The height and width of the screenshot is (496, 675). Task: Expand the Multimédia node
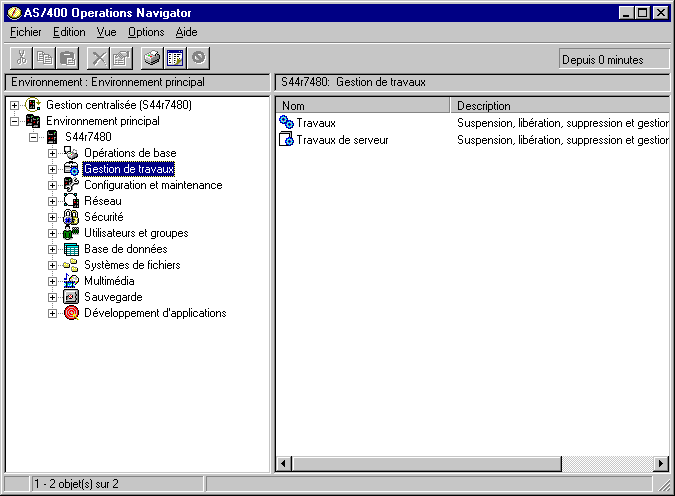coord(52,281)
